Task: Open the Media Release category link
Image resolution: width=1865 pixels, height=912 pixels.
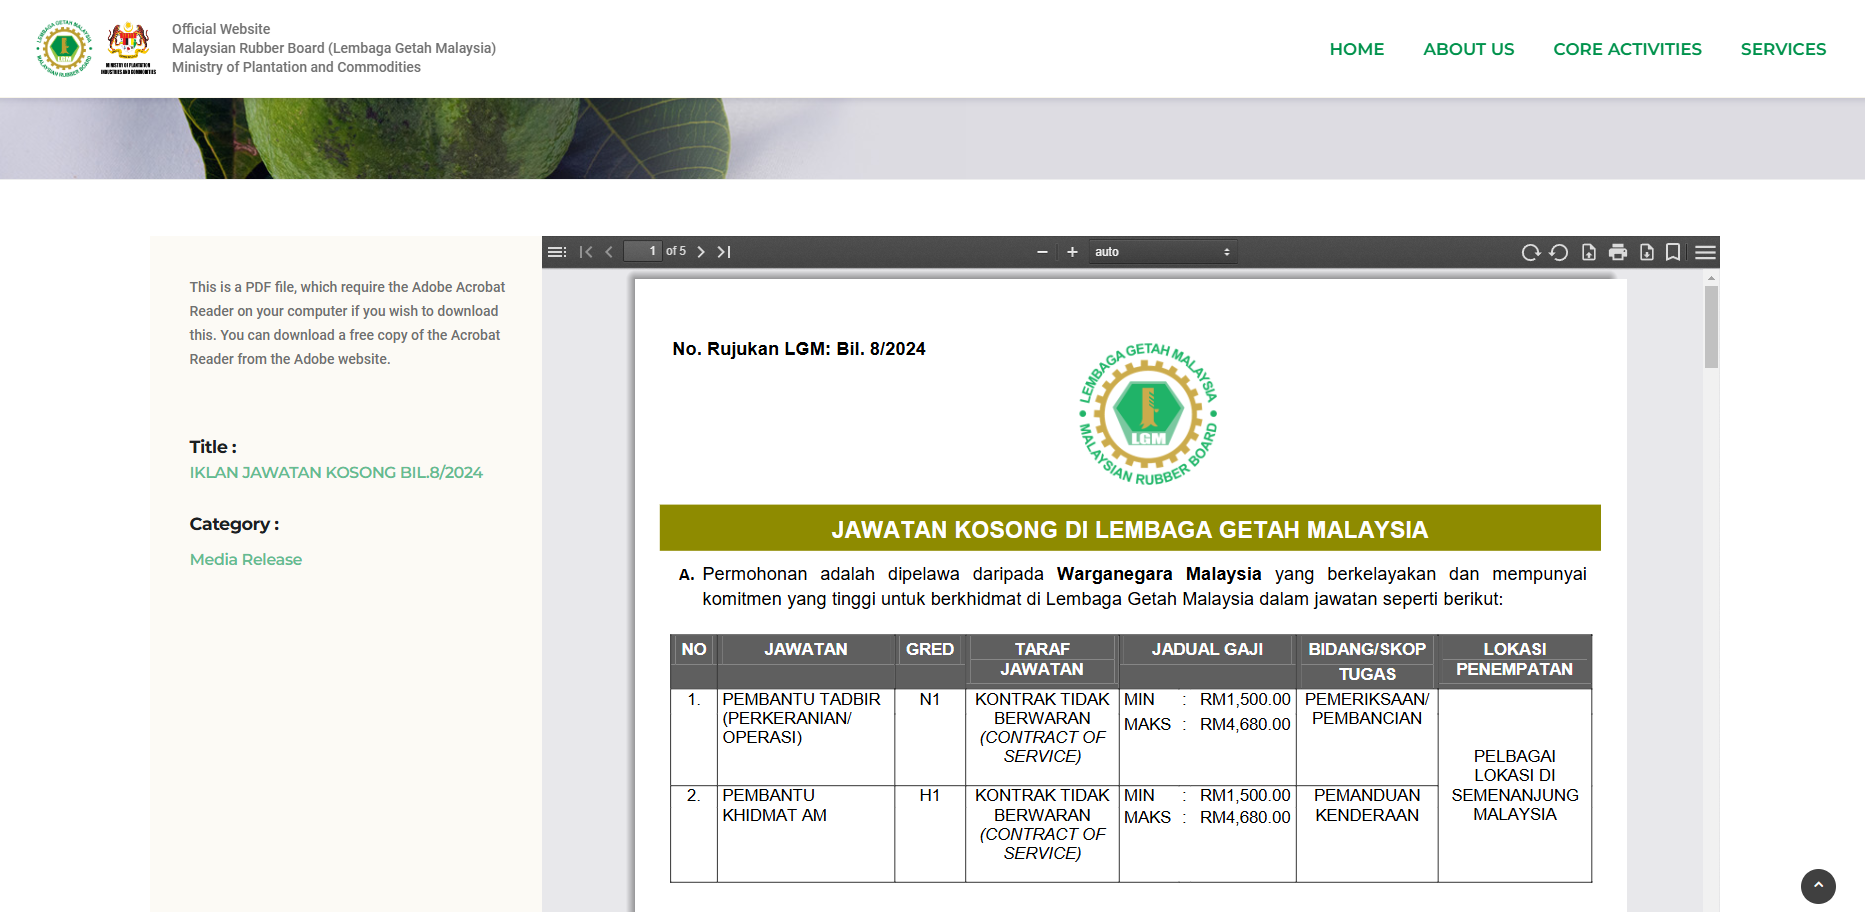Action: click(x=246, y=559)
